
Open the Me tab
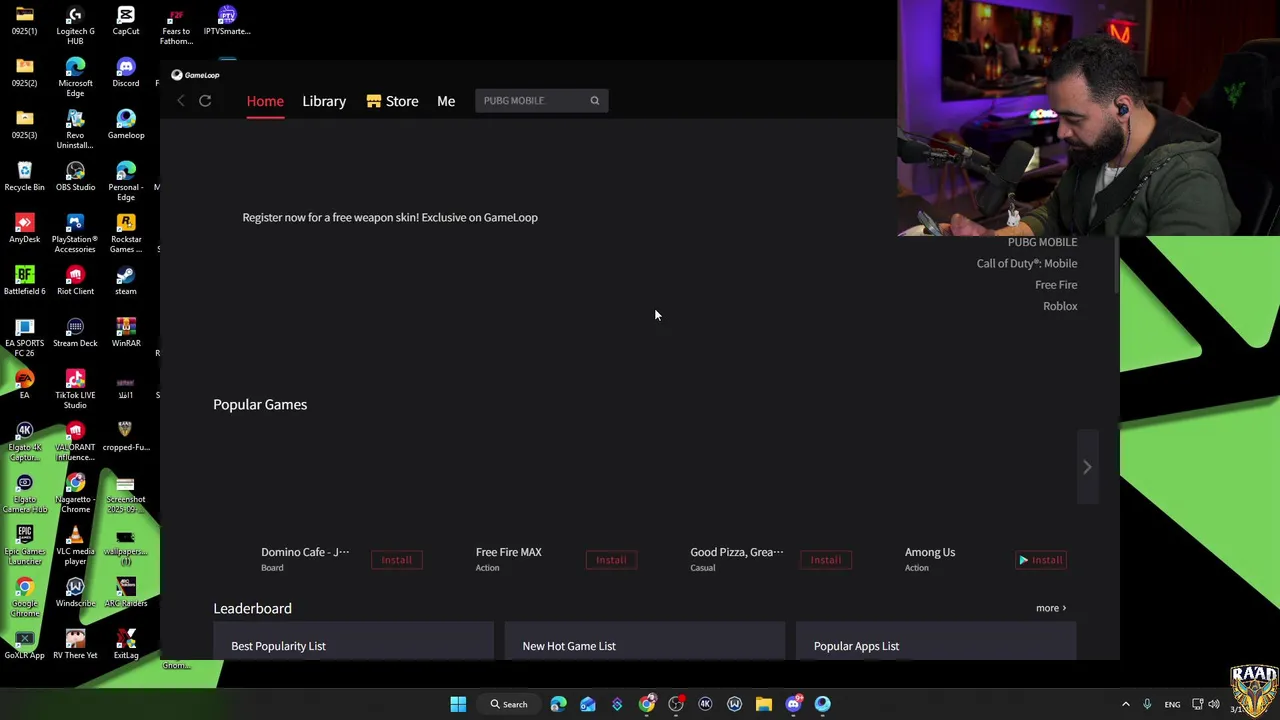(446, 101)
